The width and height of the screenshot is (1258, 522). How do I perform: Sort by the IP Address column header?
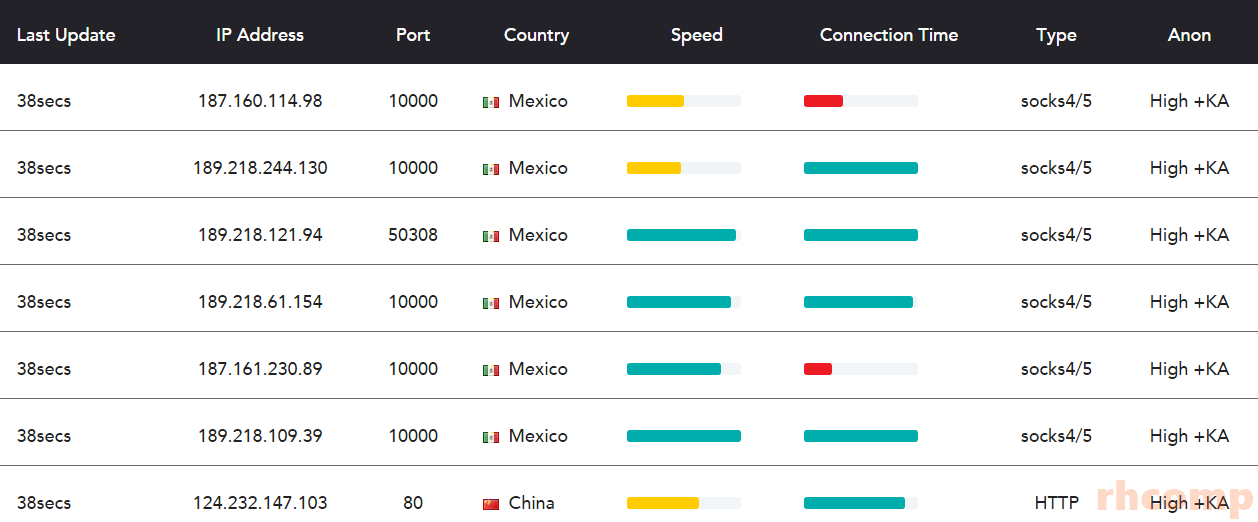tap(260, 35)
